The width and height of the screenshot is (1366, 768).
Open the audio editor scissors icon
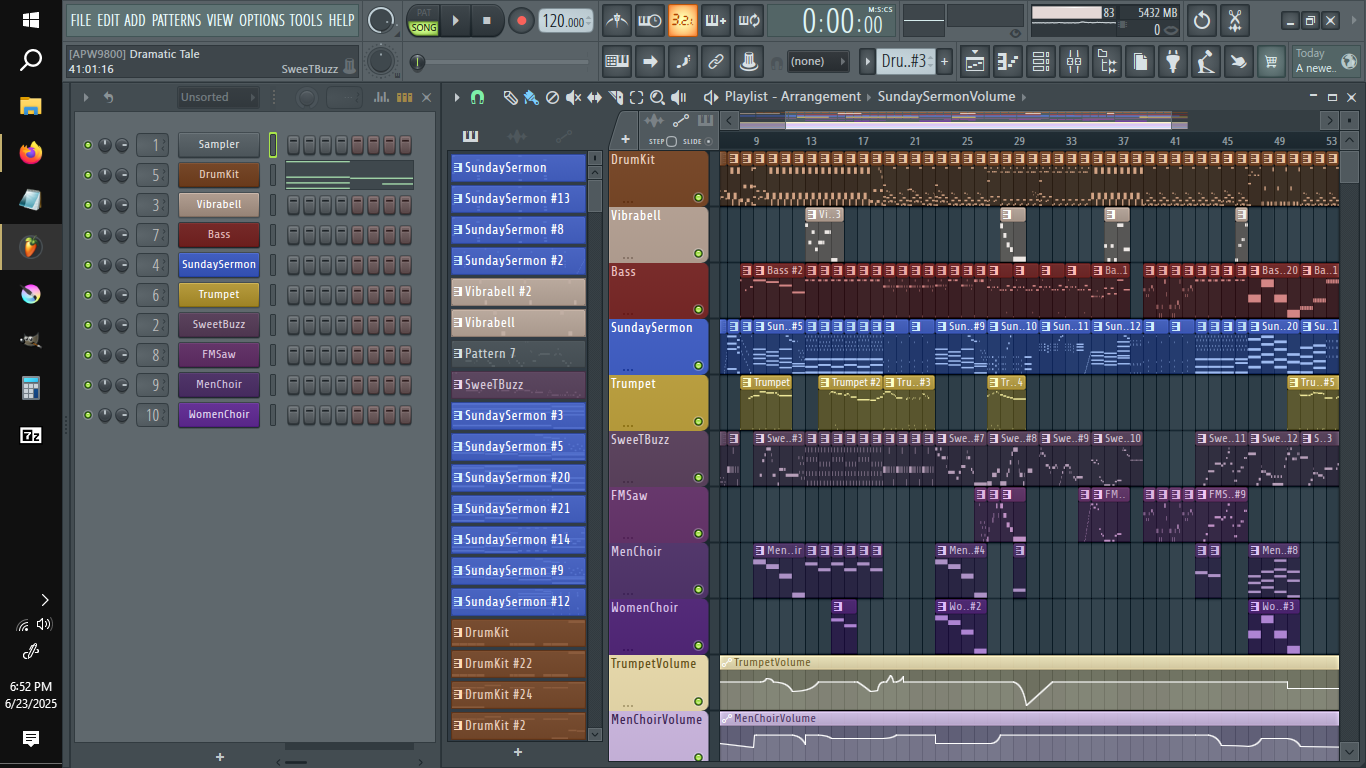[x=1236, y=20]
